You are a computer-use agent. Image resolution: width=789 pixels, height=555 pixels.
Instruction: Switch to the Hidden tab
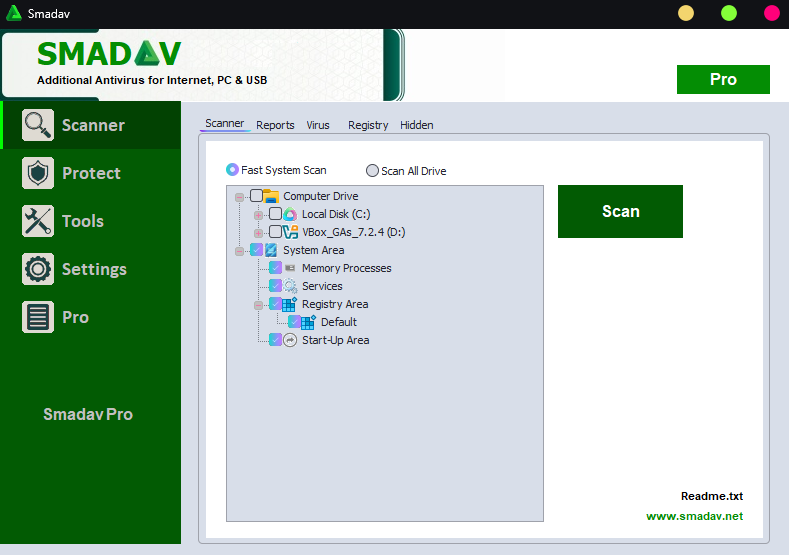(x=417, y=125)
